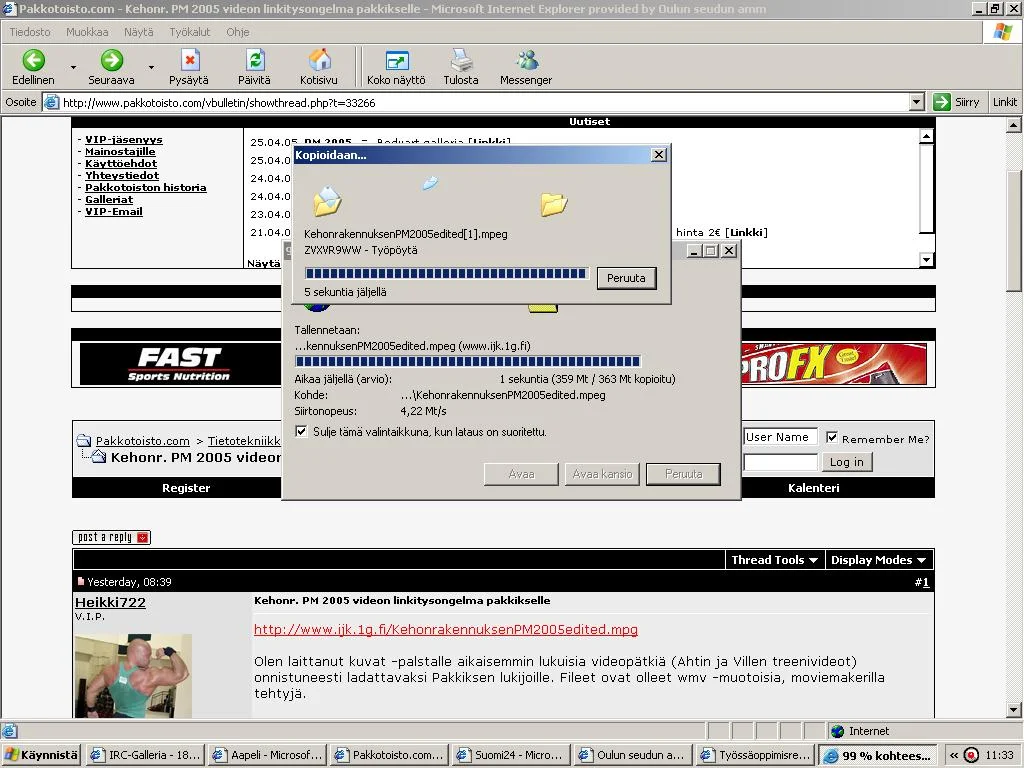Open Koko näyttö fullscreen icon
Viewport: 1024px width, 768px height.
pos(396,61)
